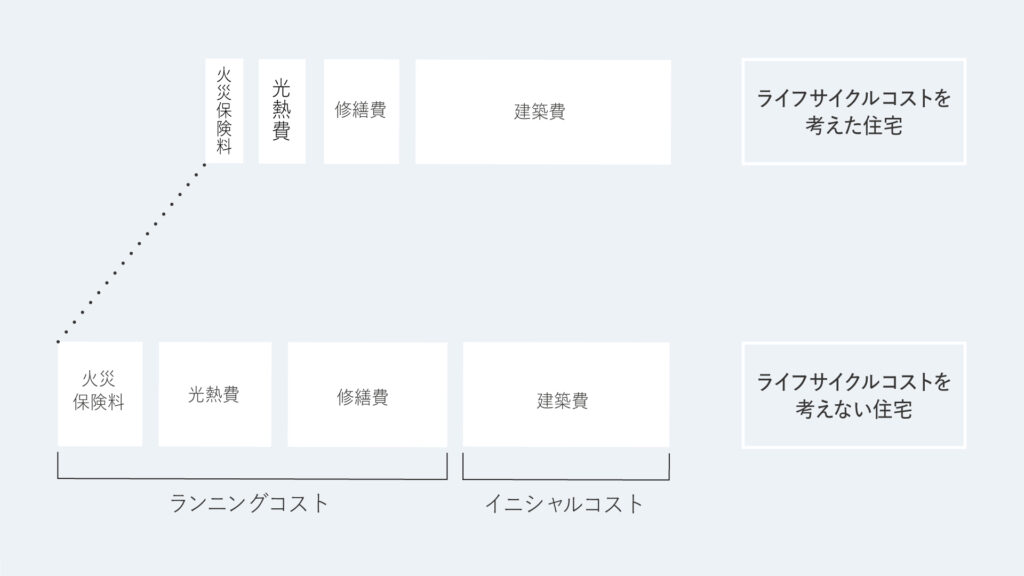Click the ライフサイクルコストを考えた住宅 label box

pos(853,111)
